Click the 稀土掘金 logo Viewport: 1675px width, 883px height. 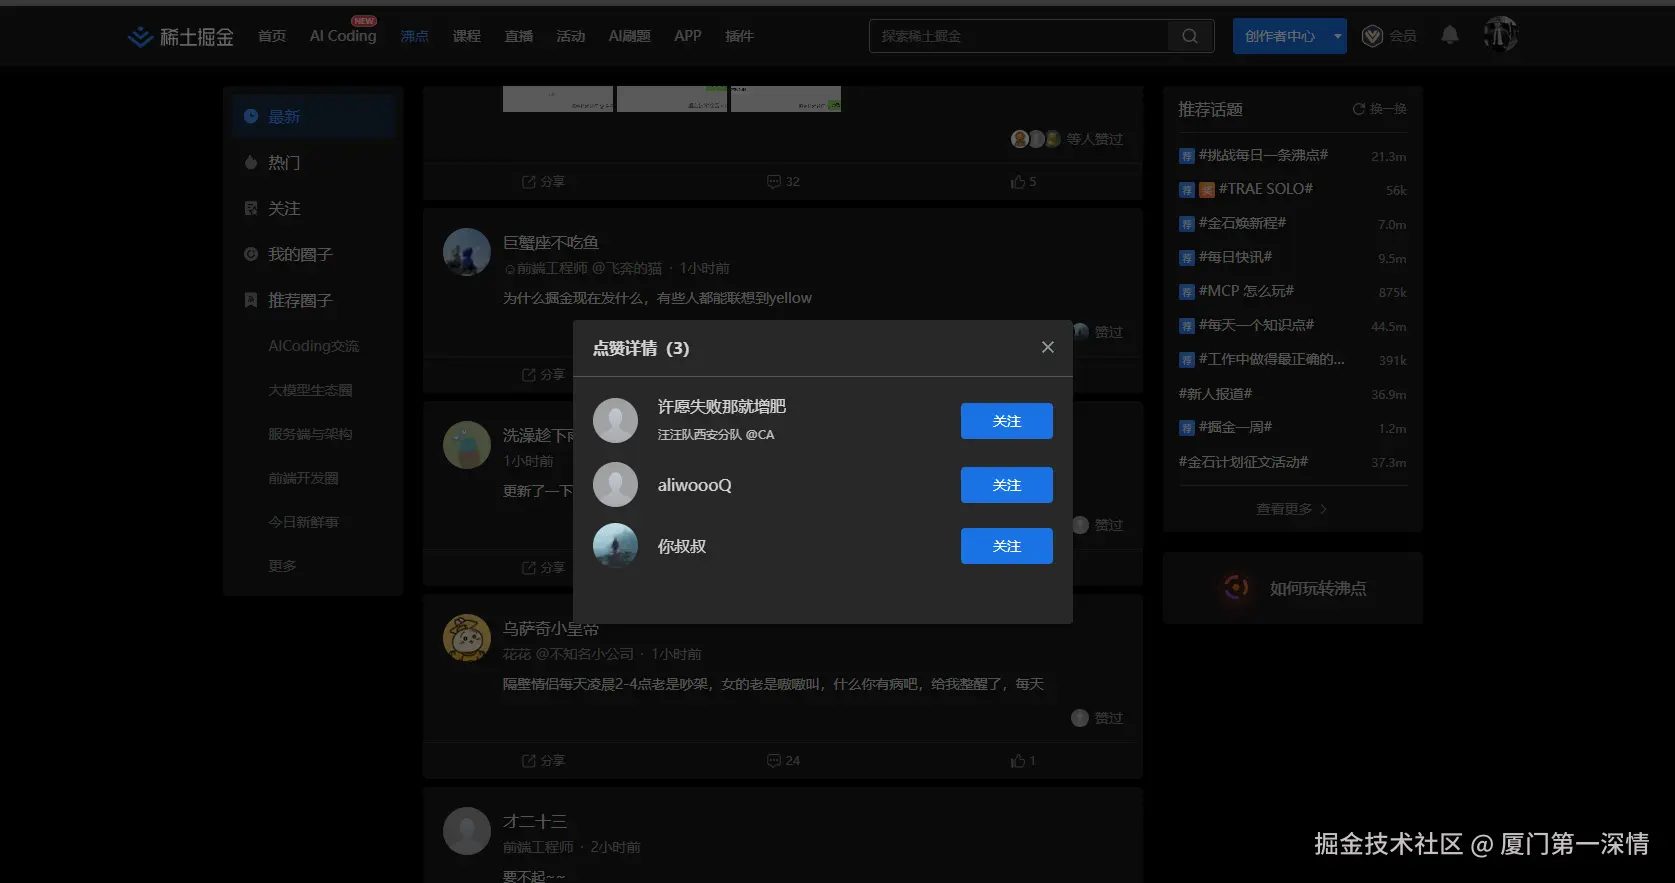pyautogui.click(x=181, y=37)
